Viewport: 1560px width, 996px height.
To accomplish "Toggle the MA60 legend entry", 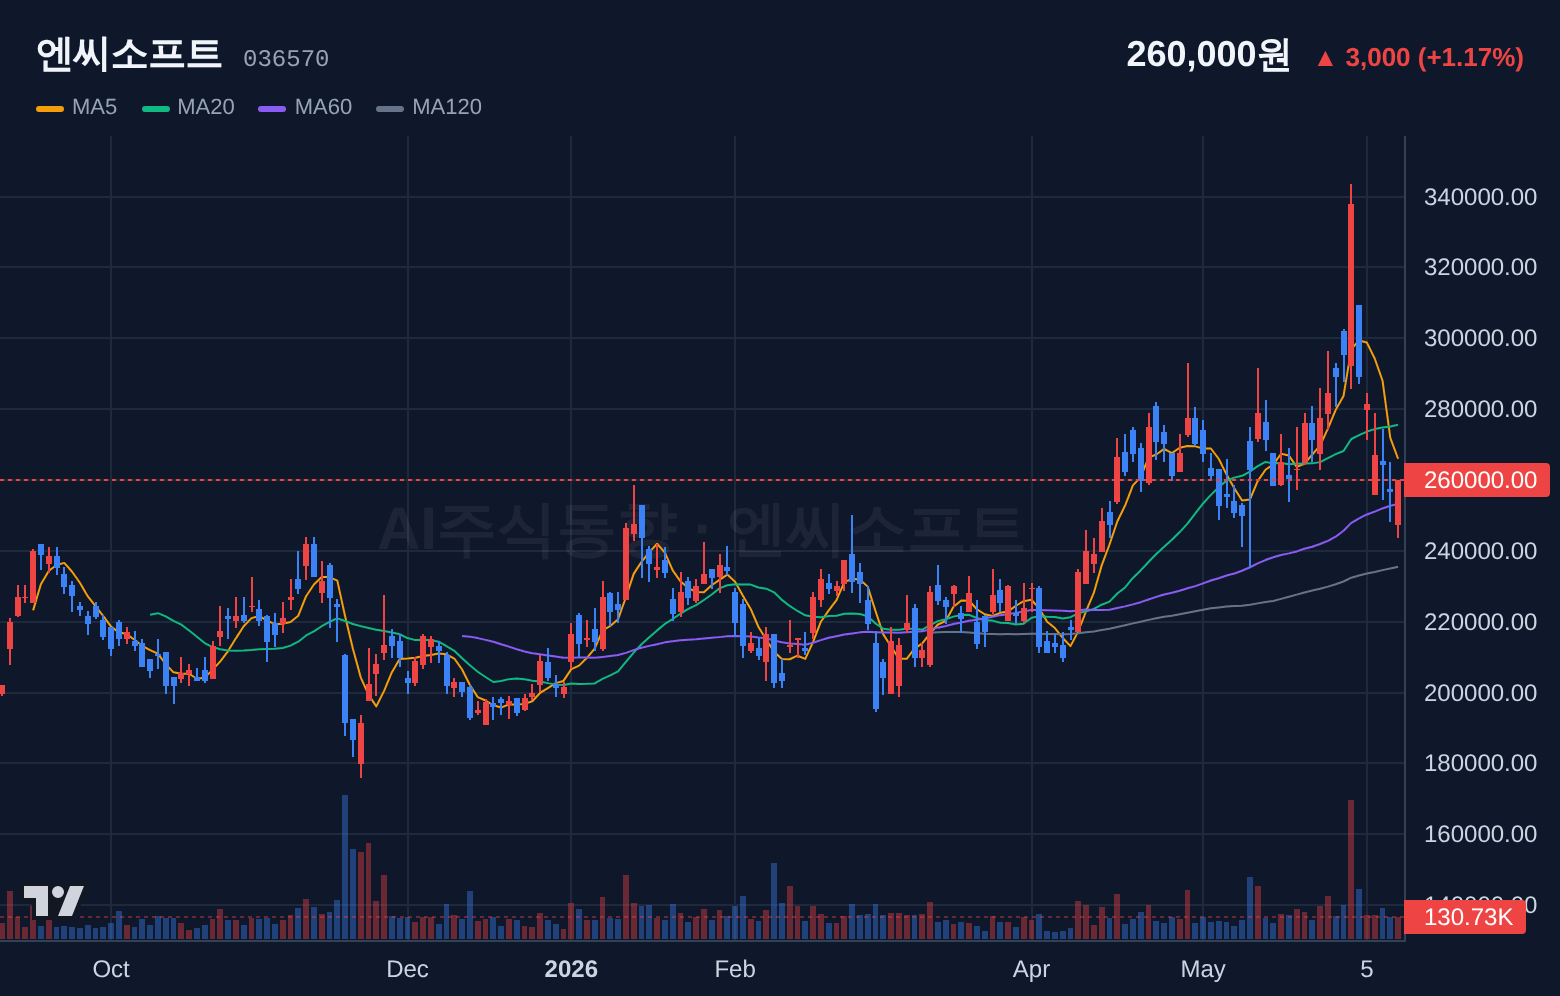I will click(x=305, y=107).
